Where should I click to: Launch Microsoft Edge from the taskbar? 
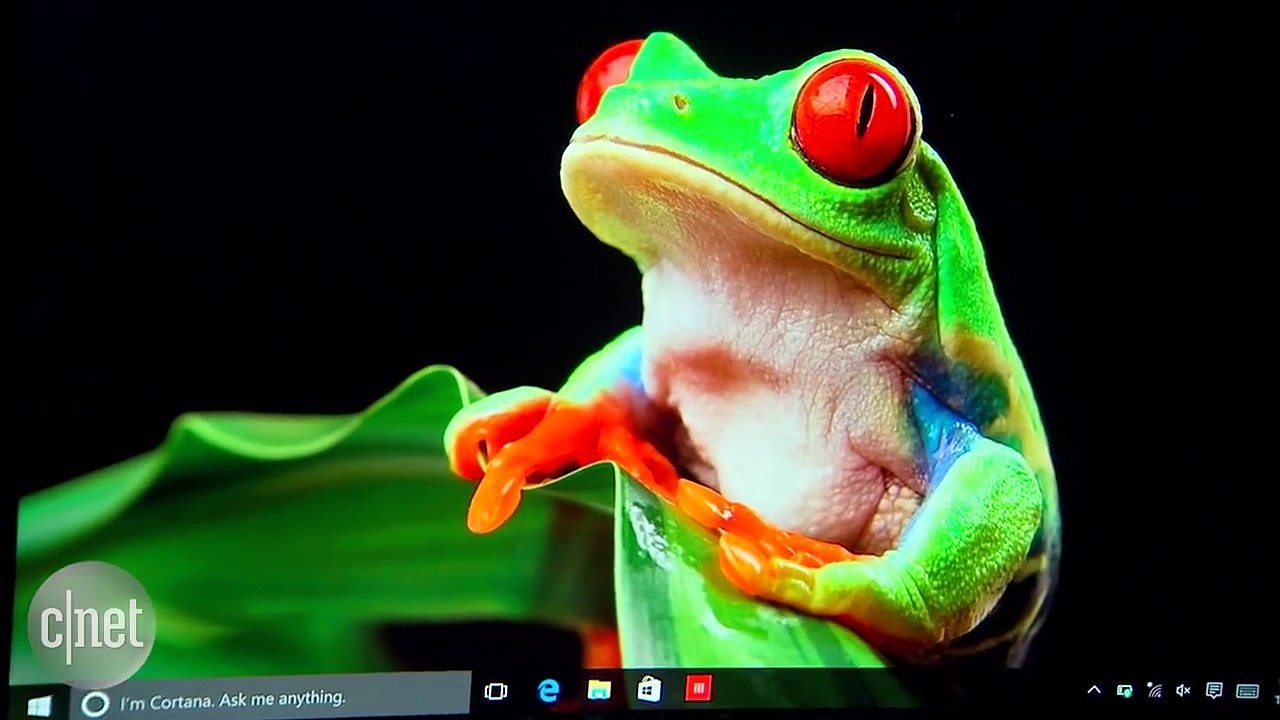pos(549,690)
